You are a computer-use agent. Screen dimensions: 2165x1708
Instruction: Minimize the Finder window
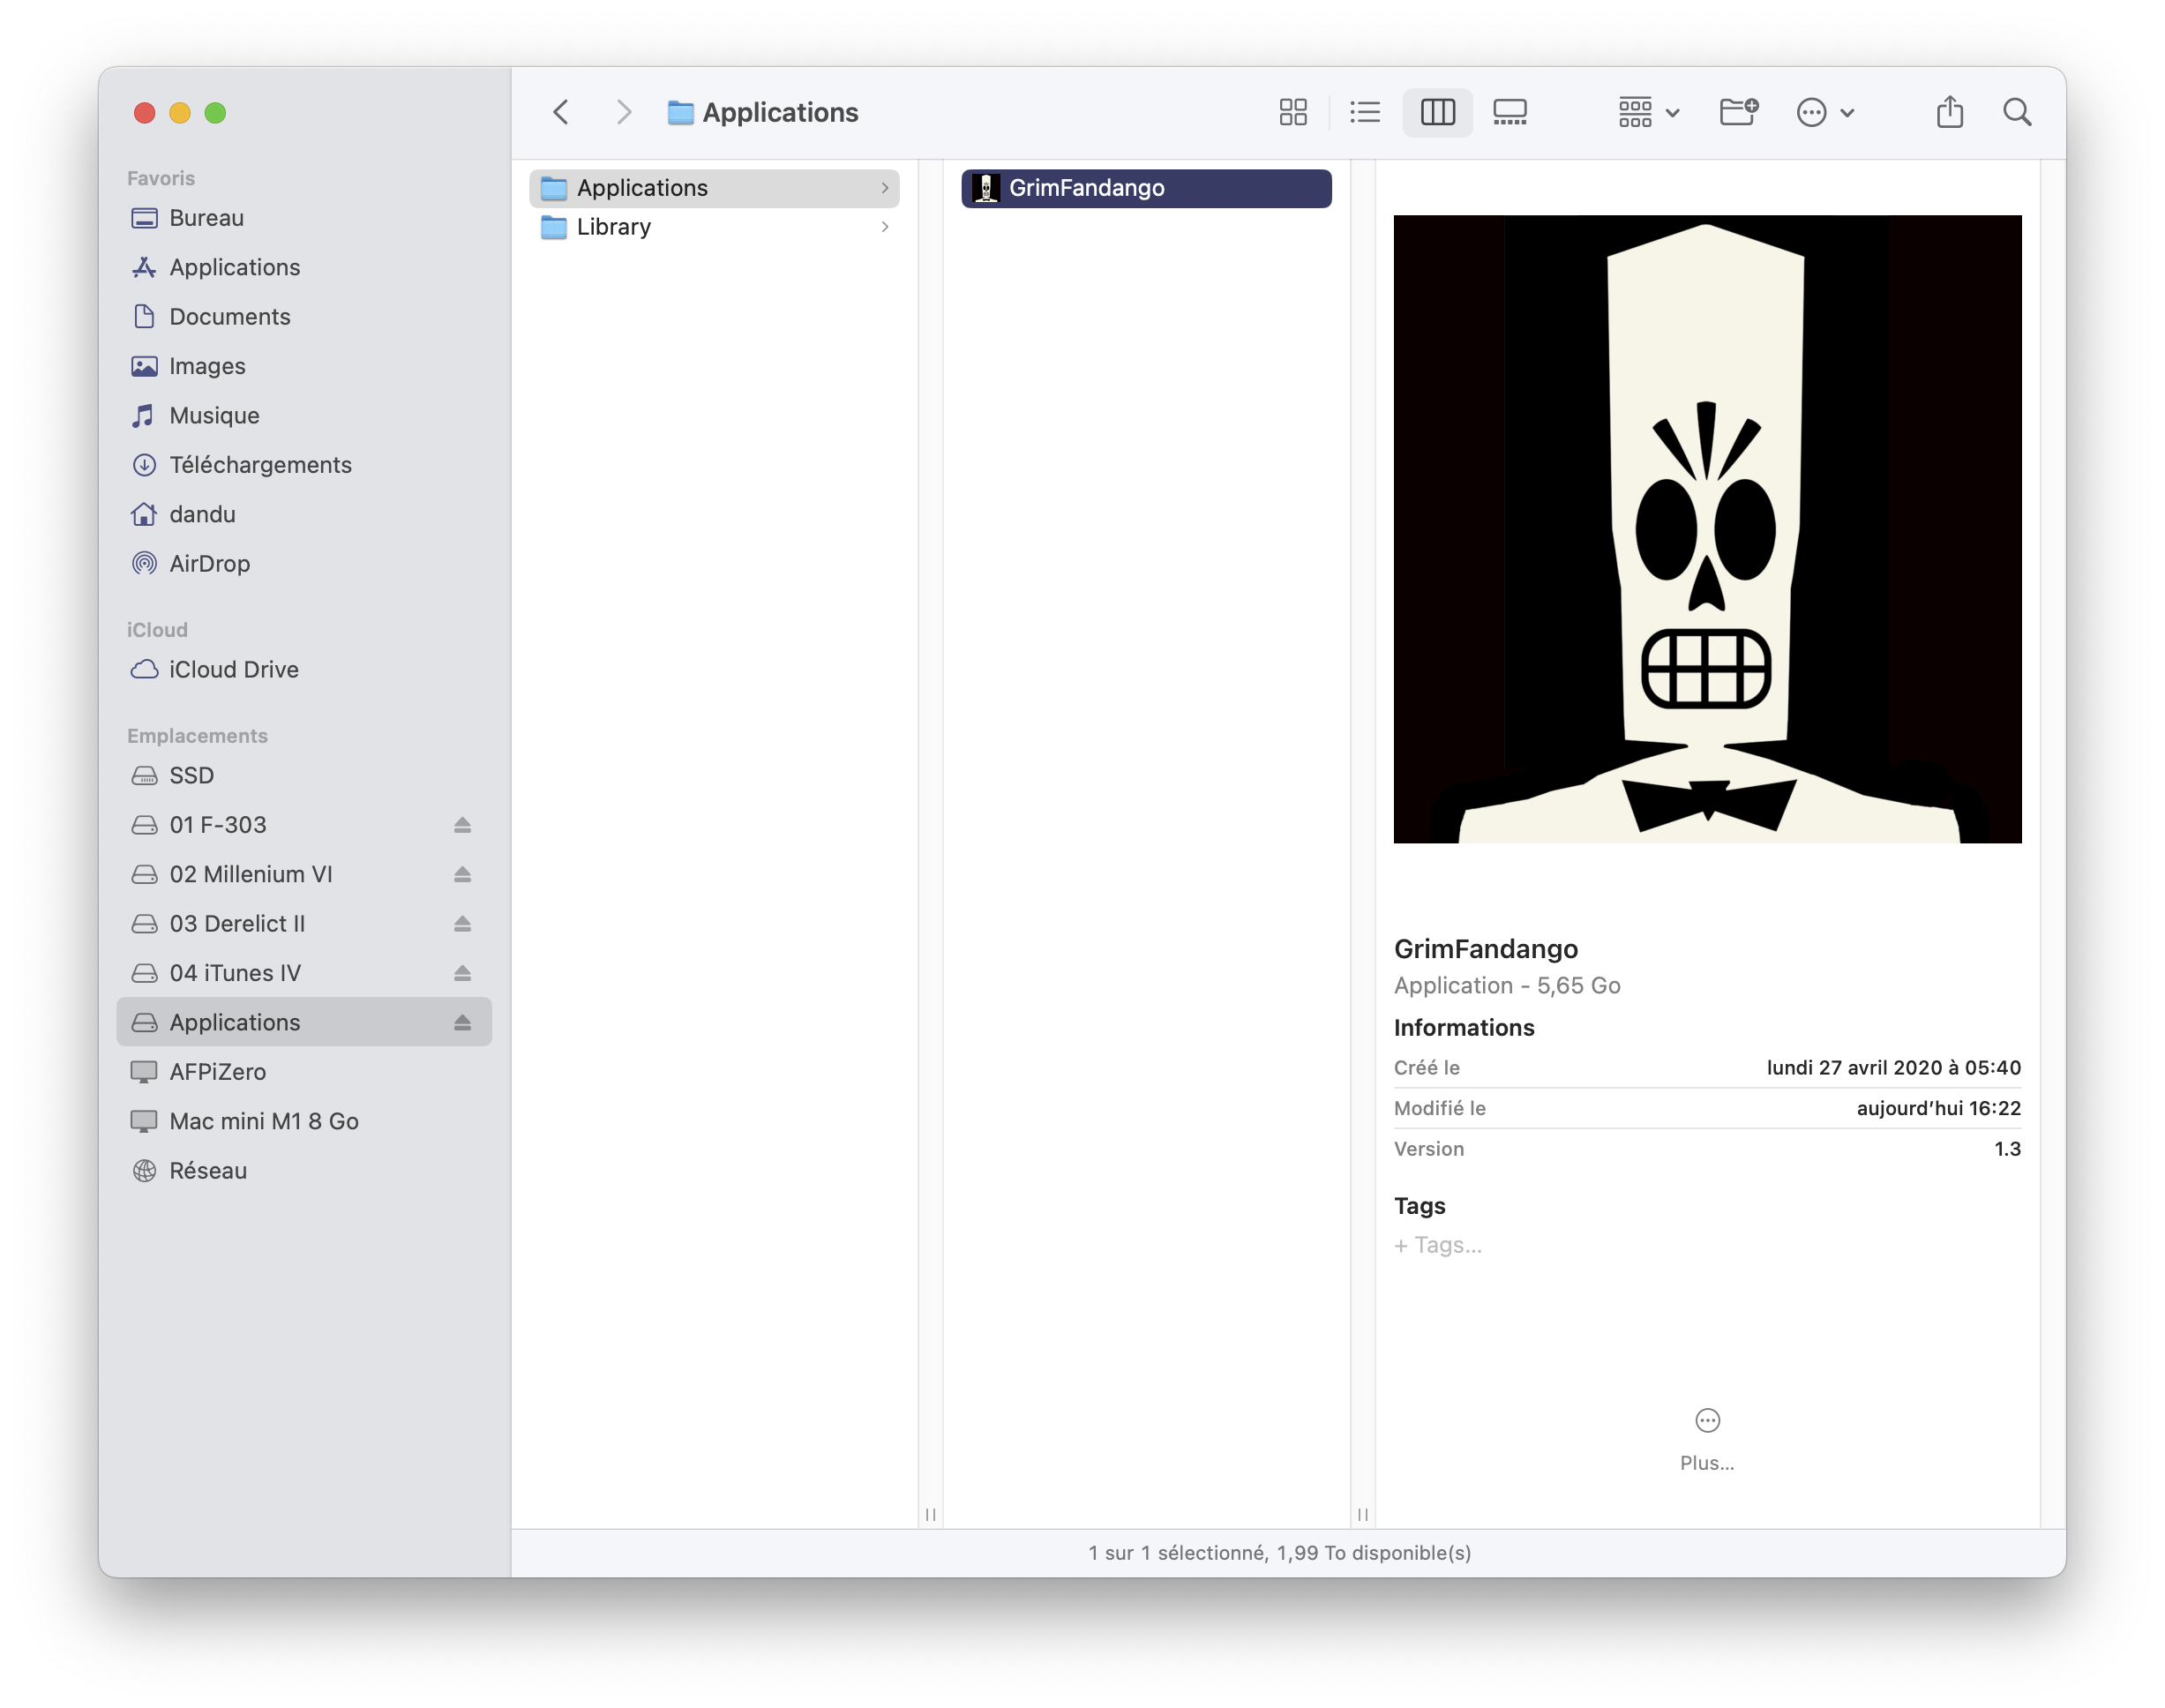point(180,112)
